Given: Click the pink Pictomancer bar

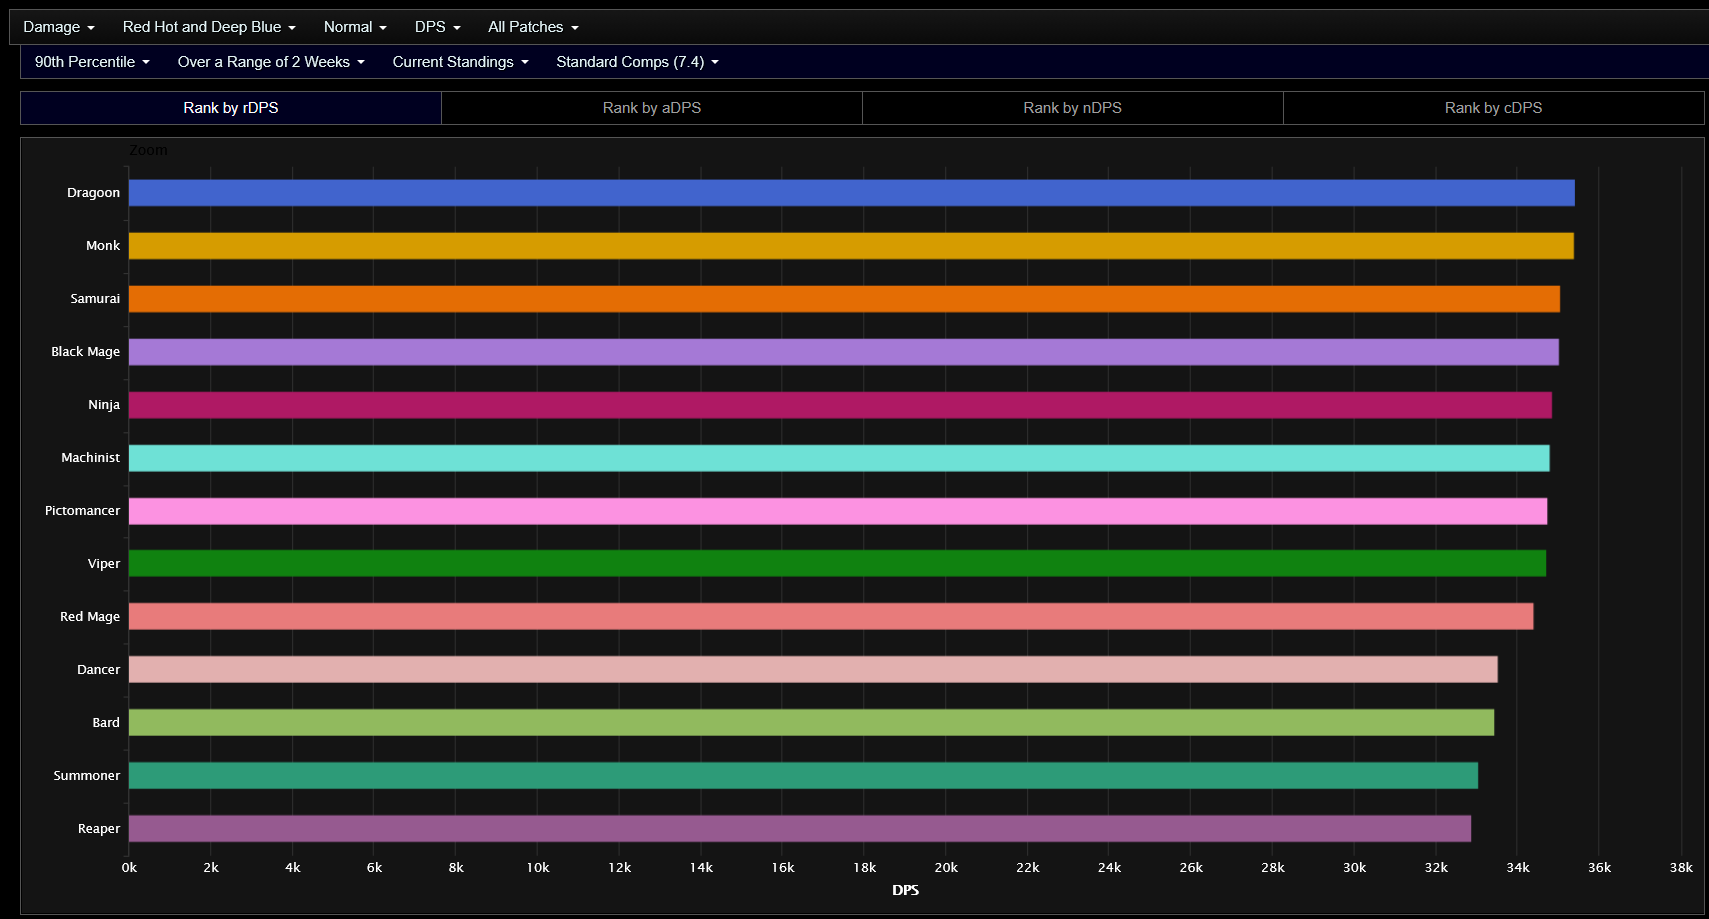Looking at the screenshot, I should coord(838,511).
